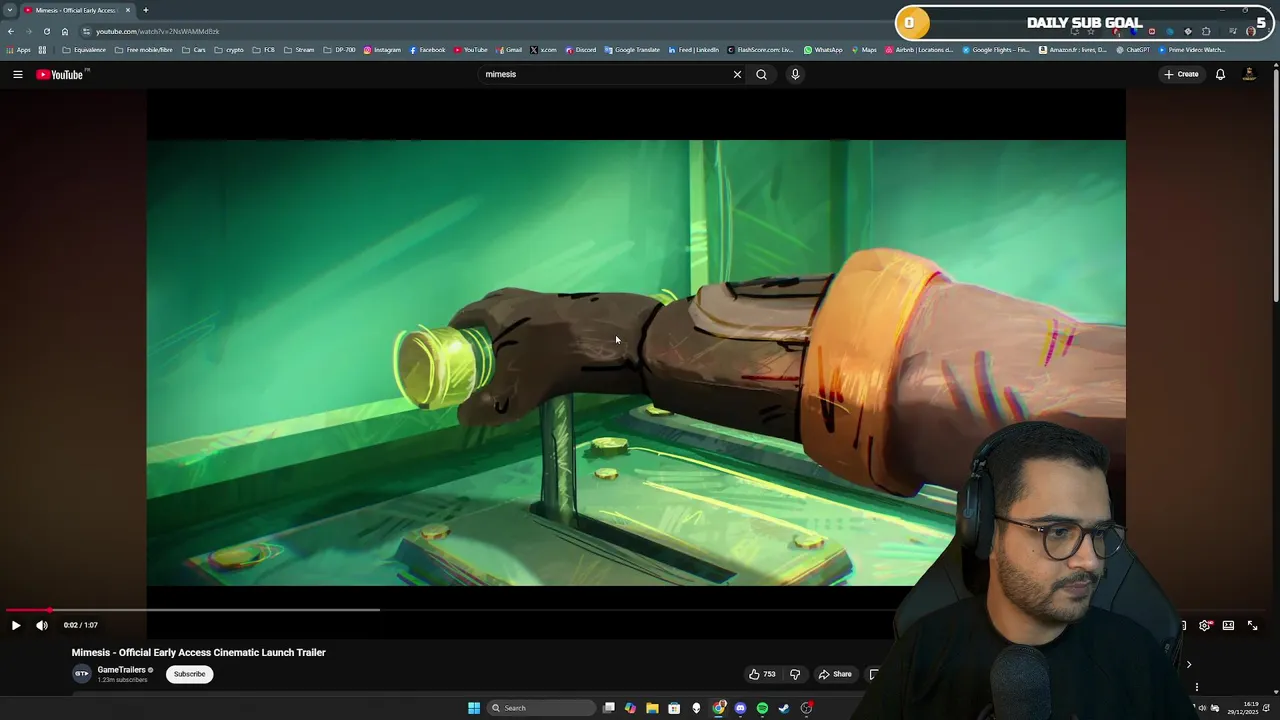
Task: Open the Stream bookmarks folder
Action: click(x=299, y=50)
